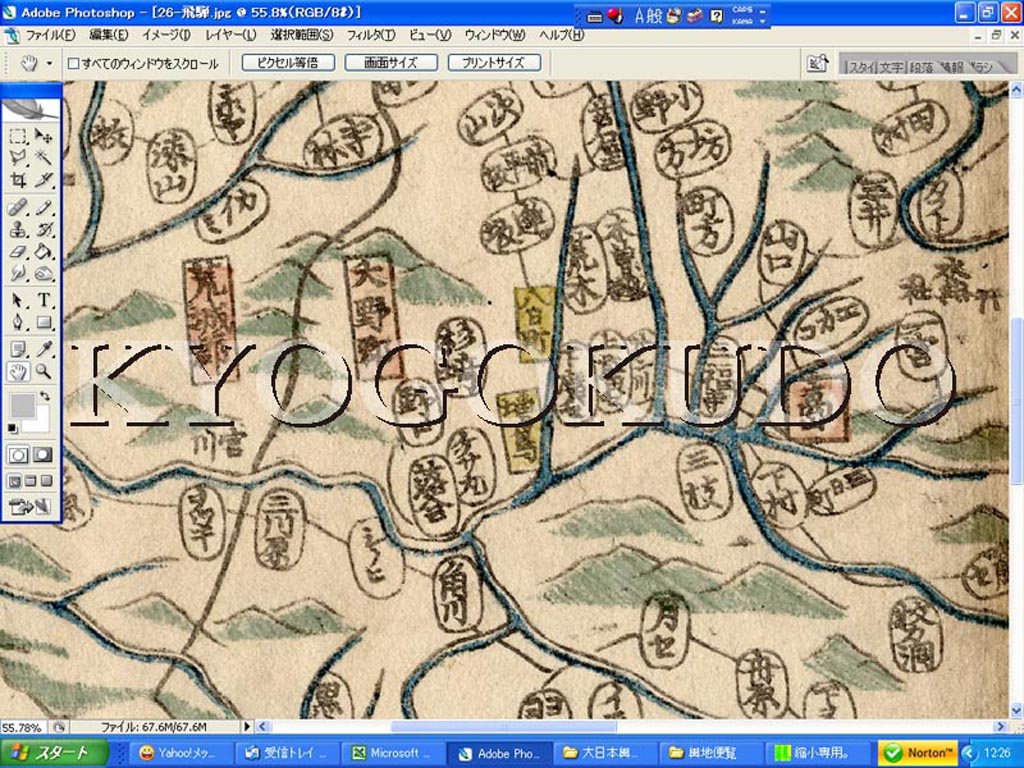1024x768 pixels.
Task: Select the Zoom magnifier tool
Action: pos(43,372)
